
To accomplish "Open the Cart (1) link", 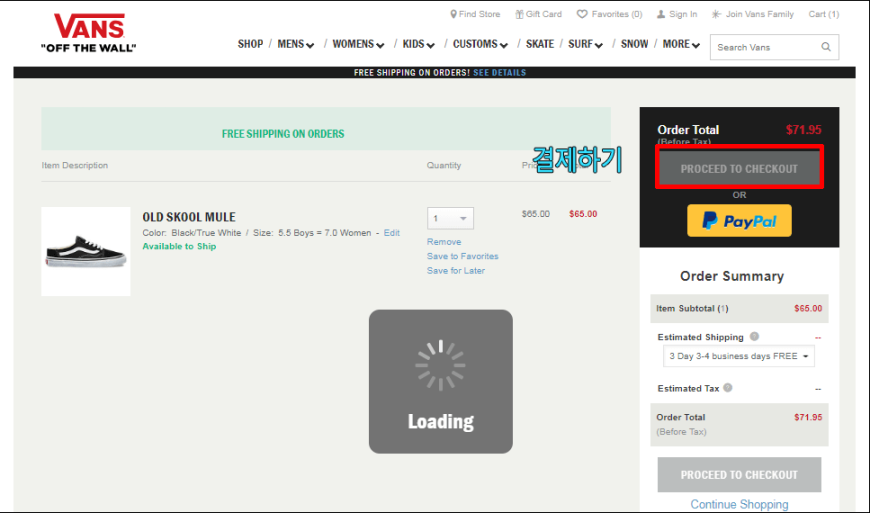I will 823,14.
